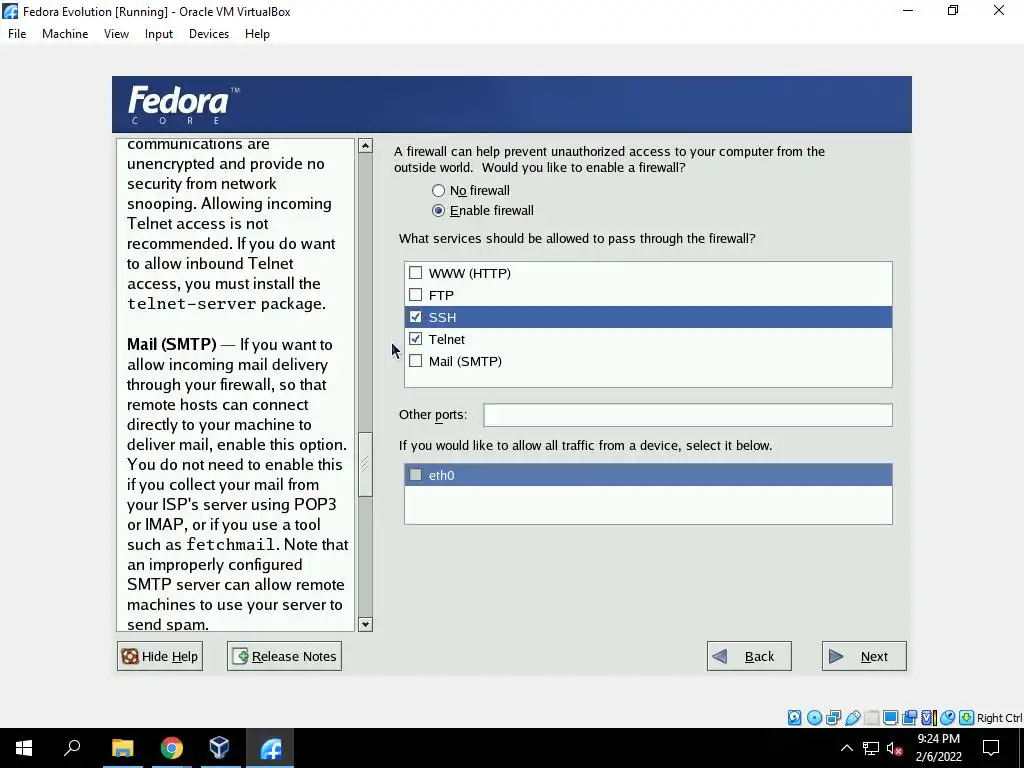This screenshot has width=1024, height=768.
Task: Click the recording status icon
Action: pyautogui.click(x=909, y=718)
